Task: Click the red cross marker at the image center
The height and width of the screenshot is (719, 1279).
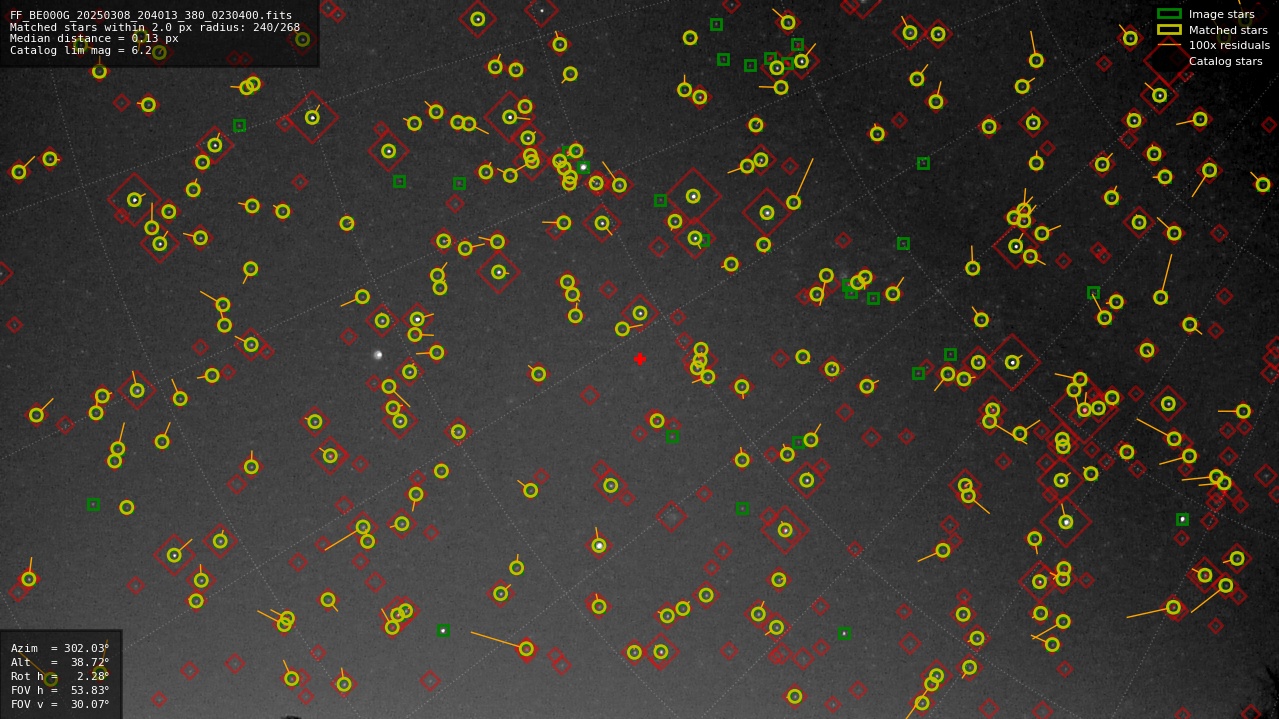Action: (640, 359)
